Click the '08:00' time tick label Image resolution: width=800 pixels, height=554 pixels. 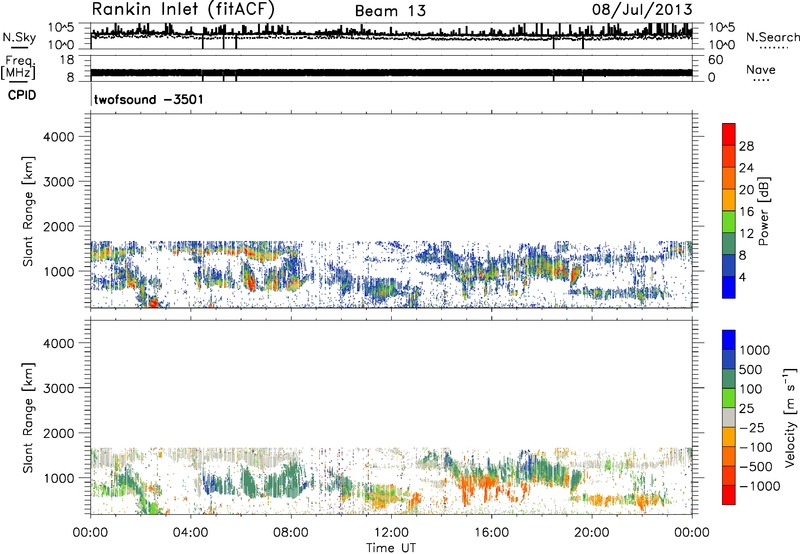[x=291, y=533]
